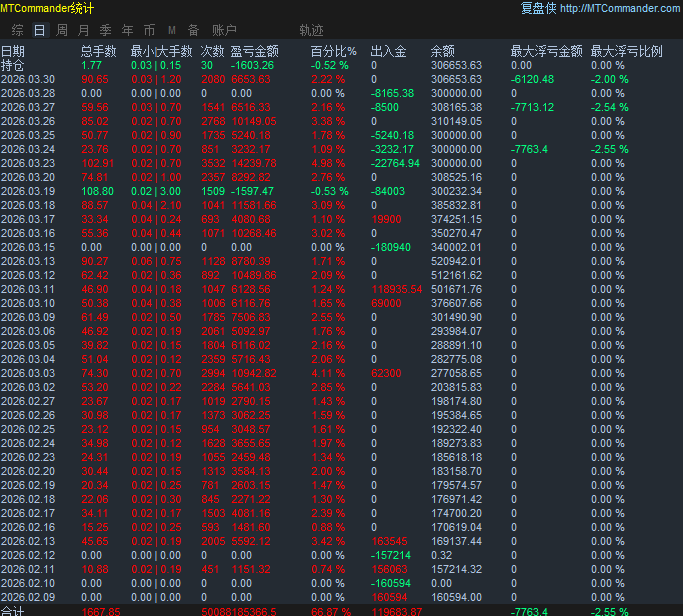Screen dimensions: 683x616
Task: Click balance 520942.01 on 2026.03.13
Action: [x=456, y=261]
